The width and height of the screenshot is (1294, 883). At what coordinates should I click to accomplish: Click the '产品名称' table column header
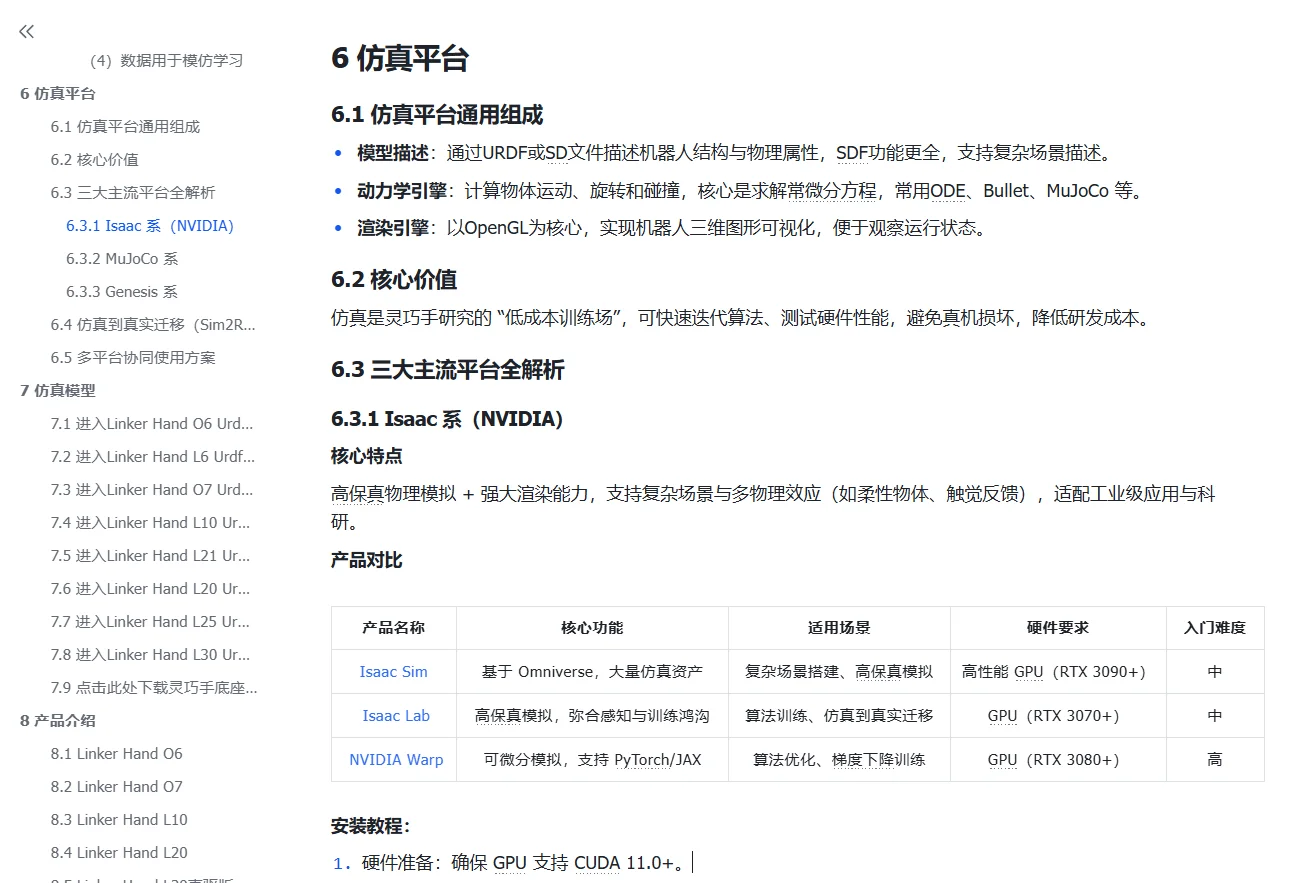[394, 628]
